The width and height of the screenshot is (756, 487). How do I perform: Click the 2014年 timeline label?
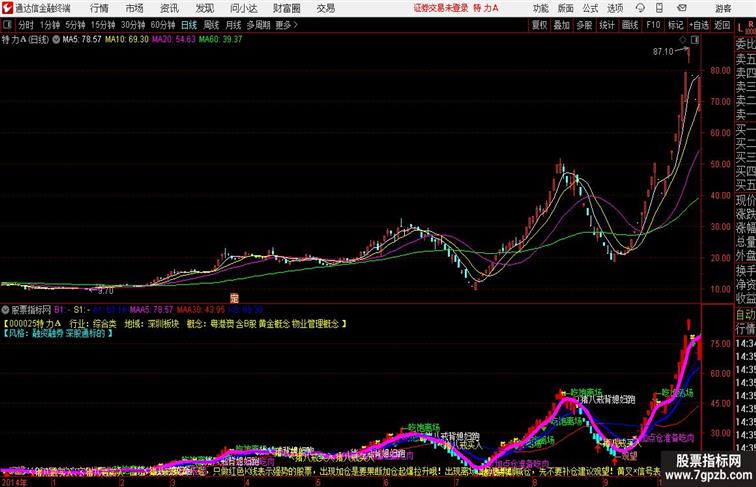click(x=14, y=483)
